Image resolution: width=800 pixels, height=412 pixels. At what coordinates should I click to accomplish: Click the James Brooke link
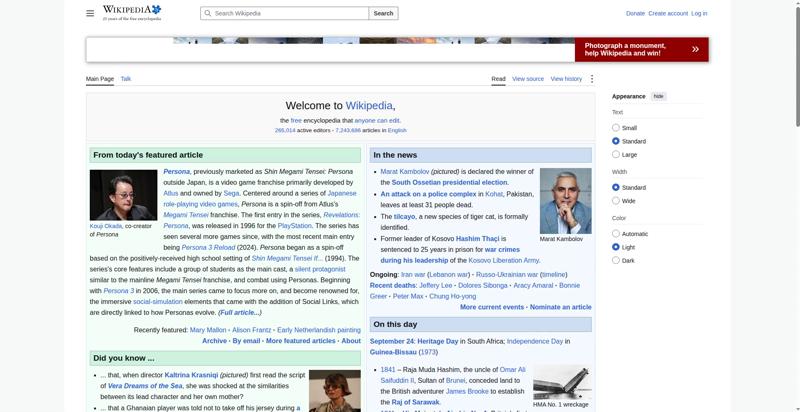[x=467, y=391]
